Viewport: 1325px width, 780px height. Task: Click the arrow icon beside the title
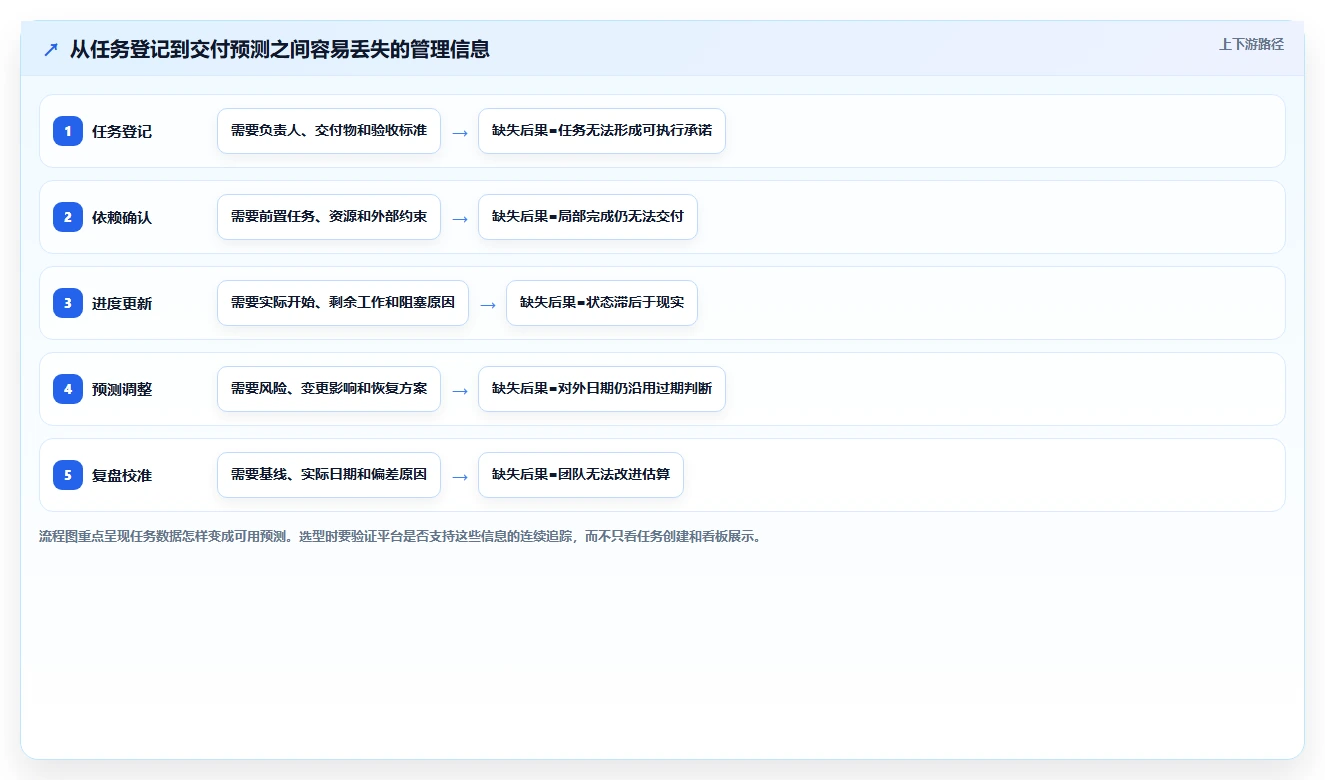tap(51, 49)
